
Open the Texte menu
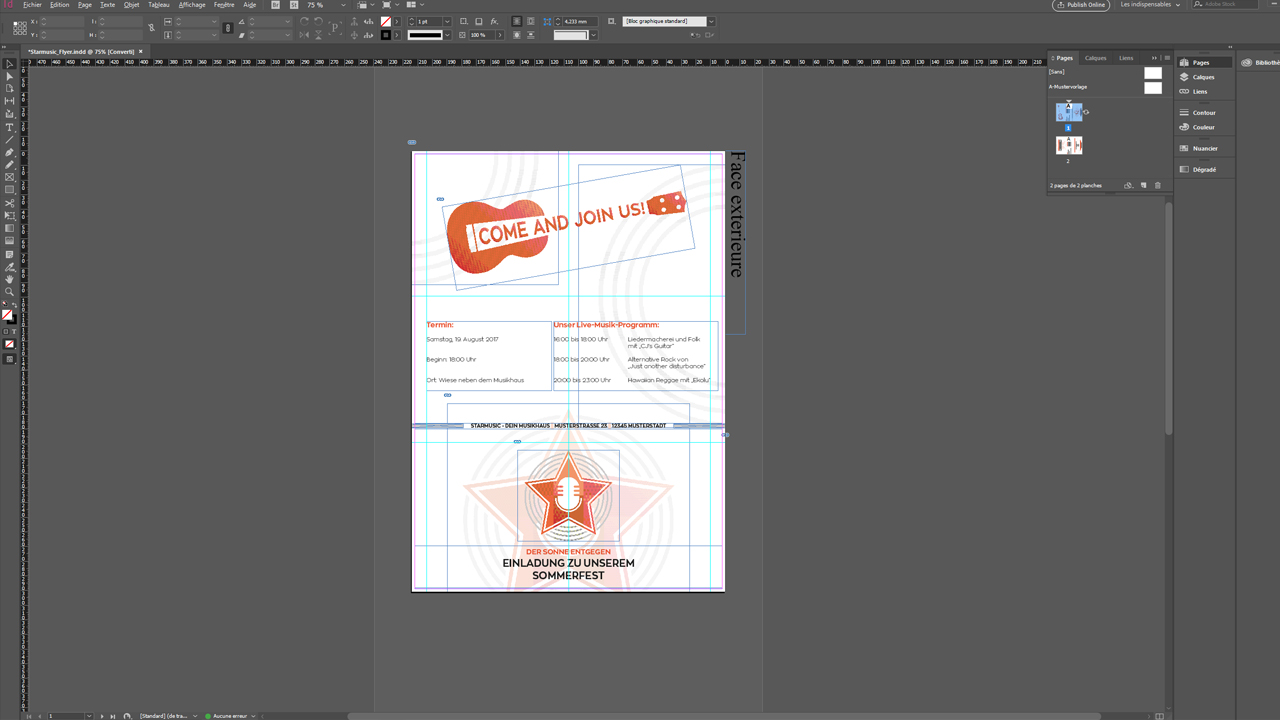107,5
